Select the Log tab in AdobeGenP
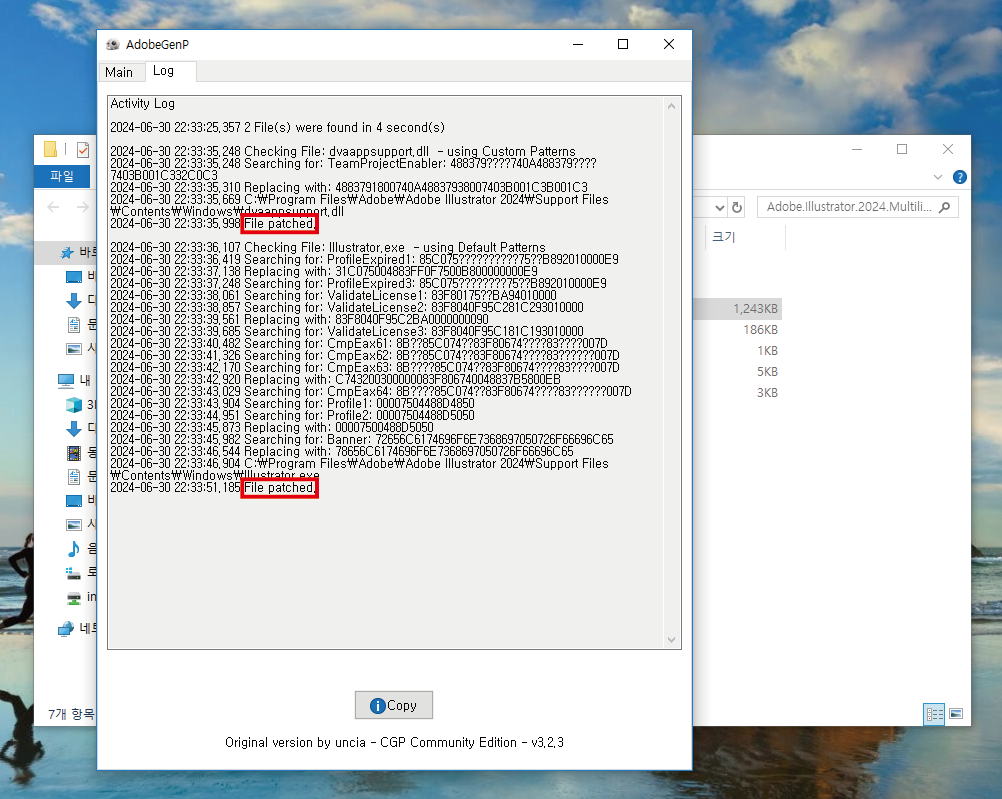 click(x=164, y=71)
